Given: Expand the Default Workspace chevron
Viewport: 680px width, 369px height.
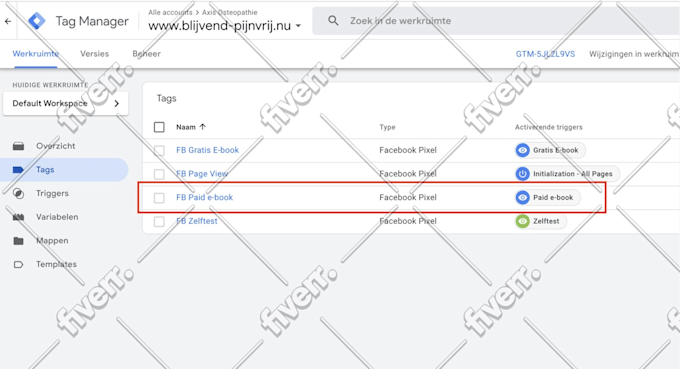Looking at the screenshot, I should (117, 104).
